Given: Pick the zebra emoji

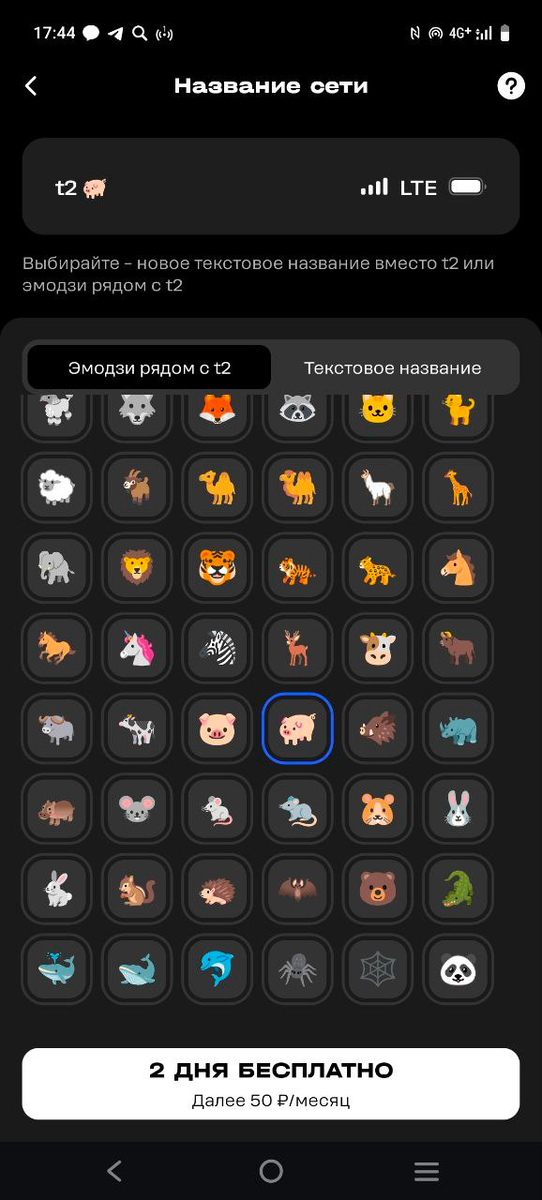Looking at the screenshot, I should click(217, 648).
